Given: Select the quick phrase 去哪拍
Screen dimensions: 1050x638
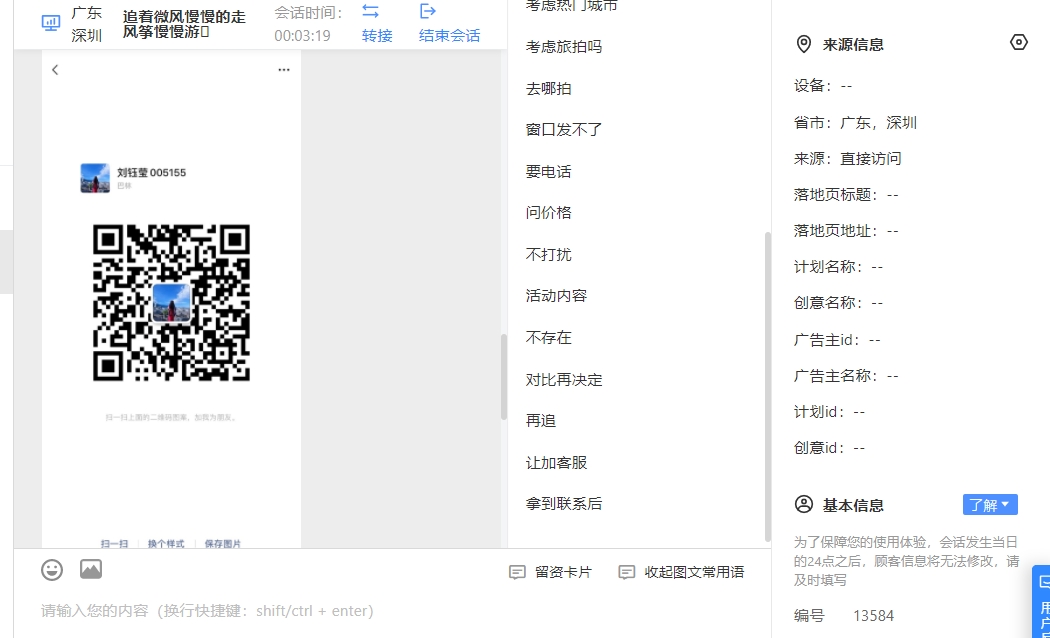Looking at the screenshot, I should [548, 88].
